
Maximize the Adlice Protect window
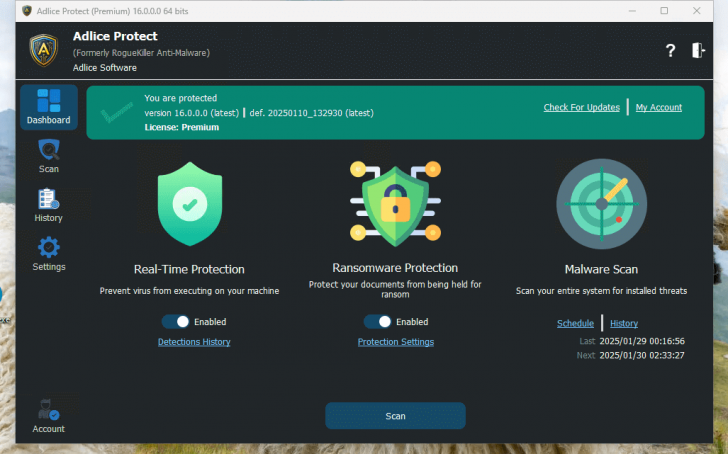[x=664, y=11]
